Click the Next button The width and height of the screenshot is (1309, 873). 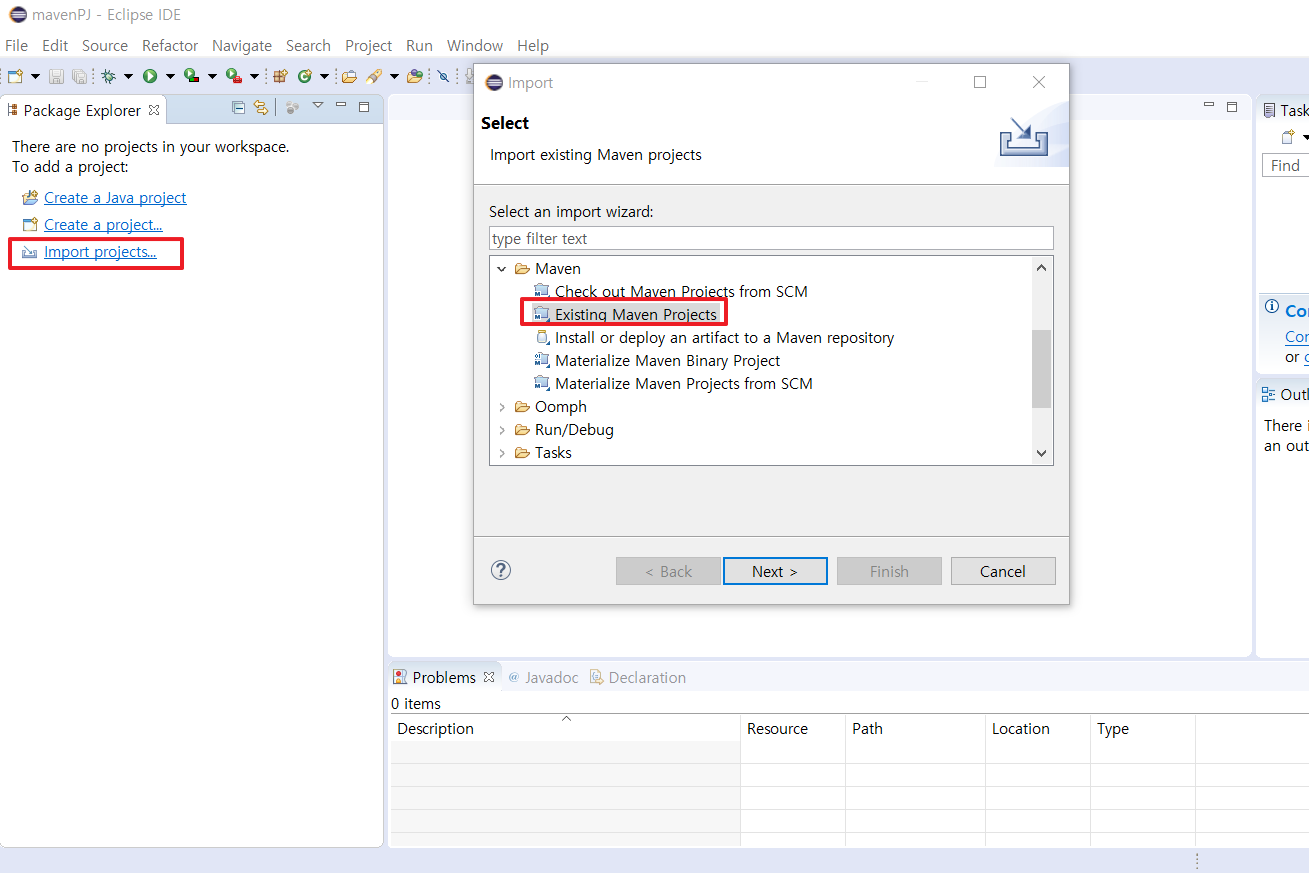click(775, 571)
